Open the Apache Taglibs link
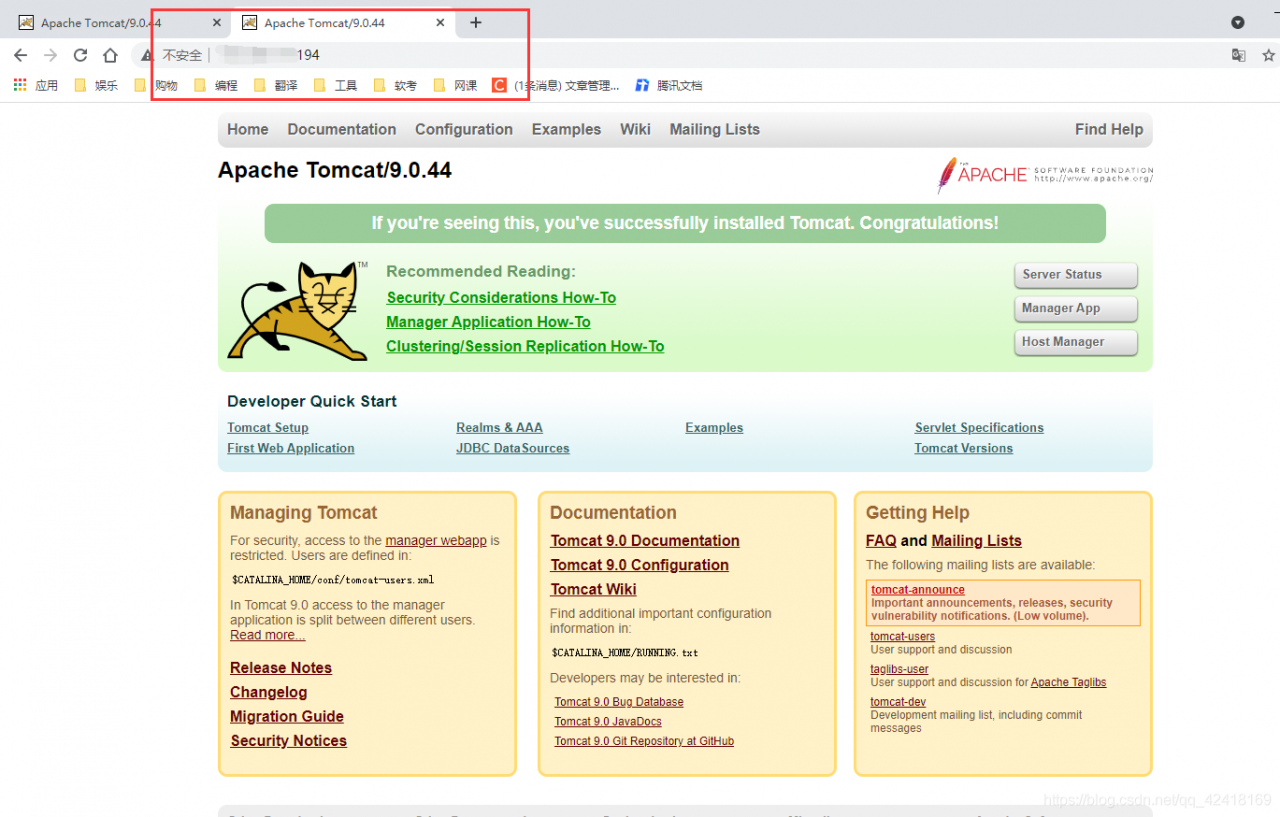The width and height of the screenshot is (1280, 817). [x=1069, y=682]
